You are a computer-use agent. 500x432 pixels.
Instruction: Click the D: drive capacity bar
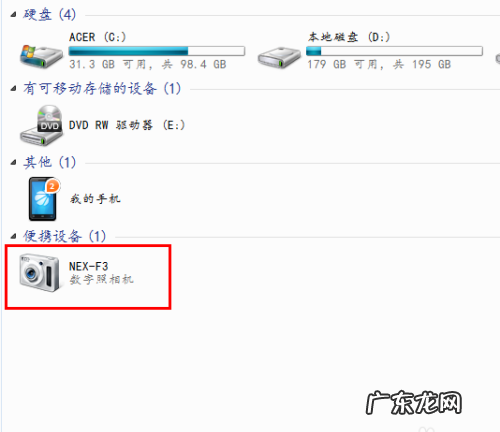(x=394, y=51)
